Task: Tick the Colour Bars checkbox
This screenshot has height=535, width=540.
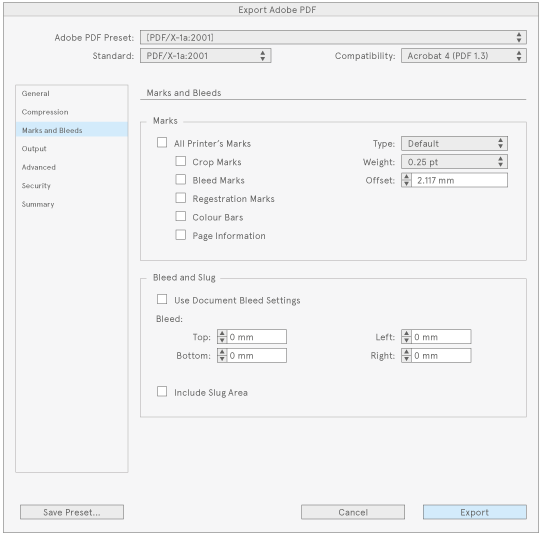Action: (180, 216)
